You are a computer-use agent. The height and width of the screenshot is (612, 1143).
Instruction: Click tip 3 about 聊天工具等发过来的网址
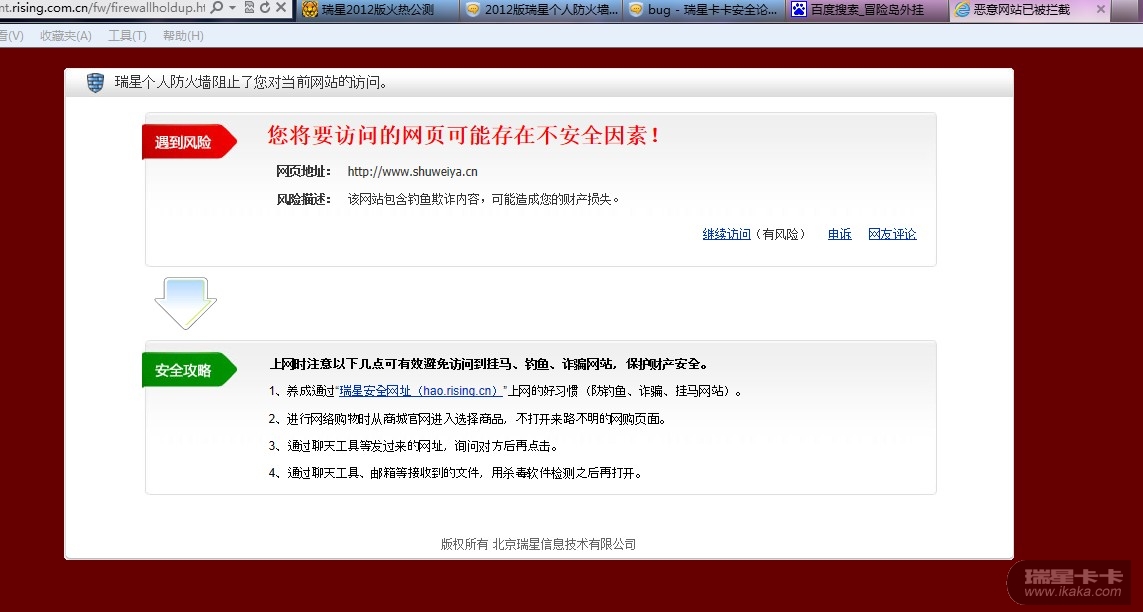click(x=413, y=445)
